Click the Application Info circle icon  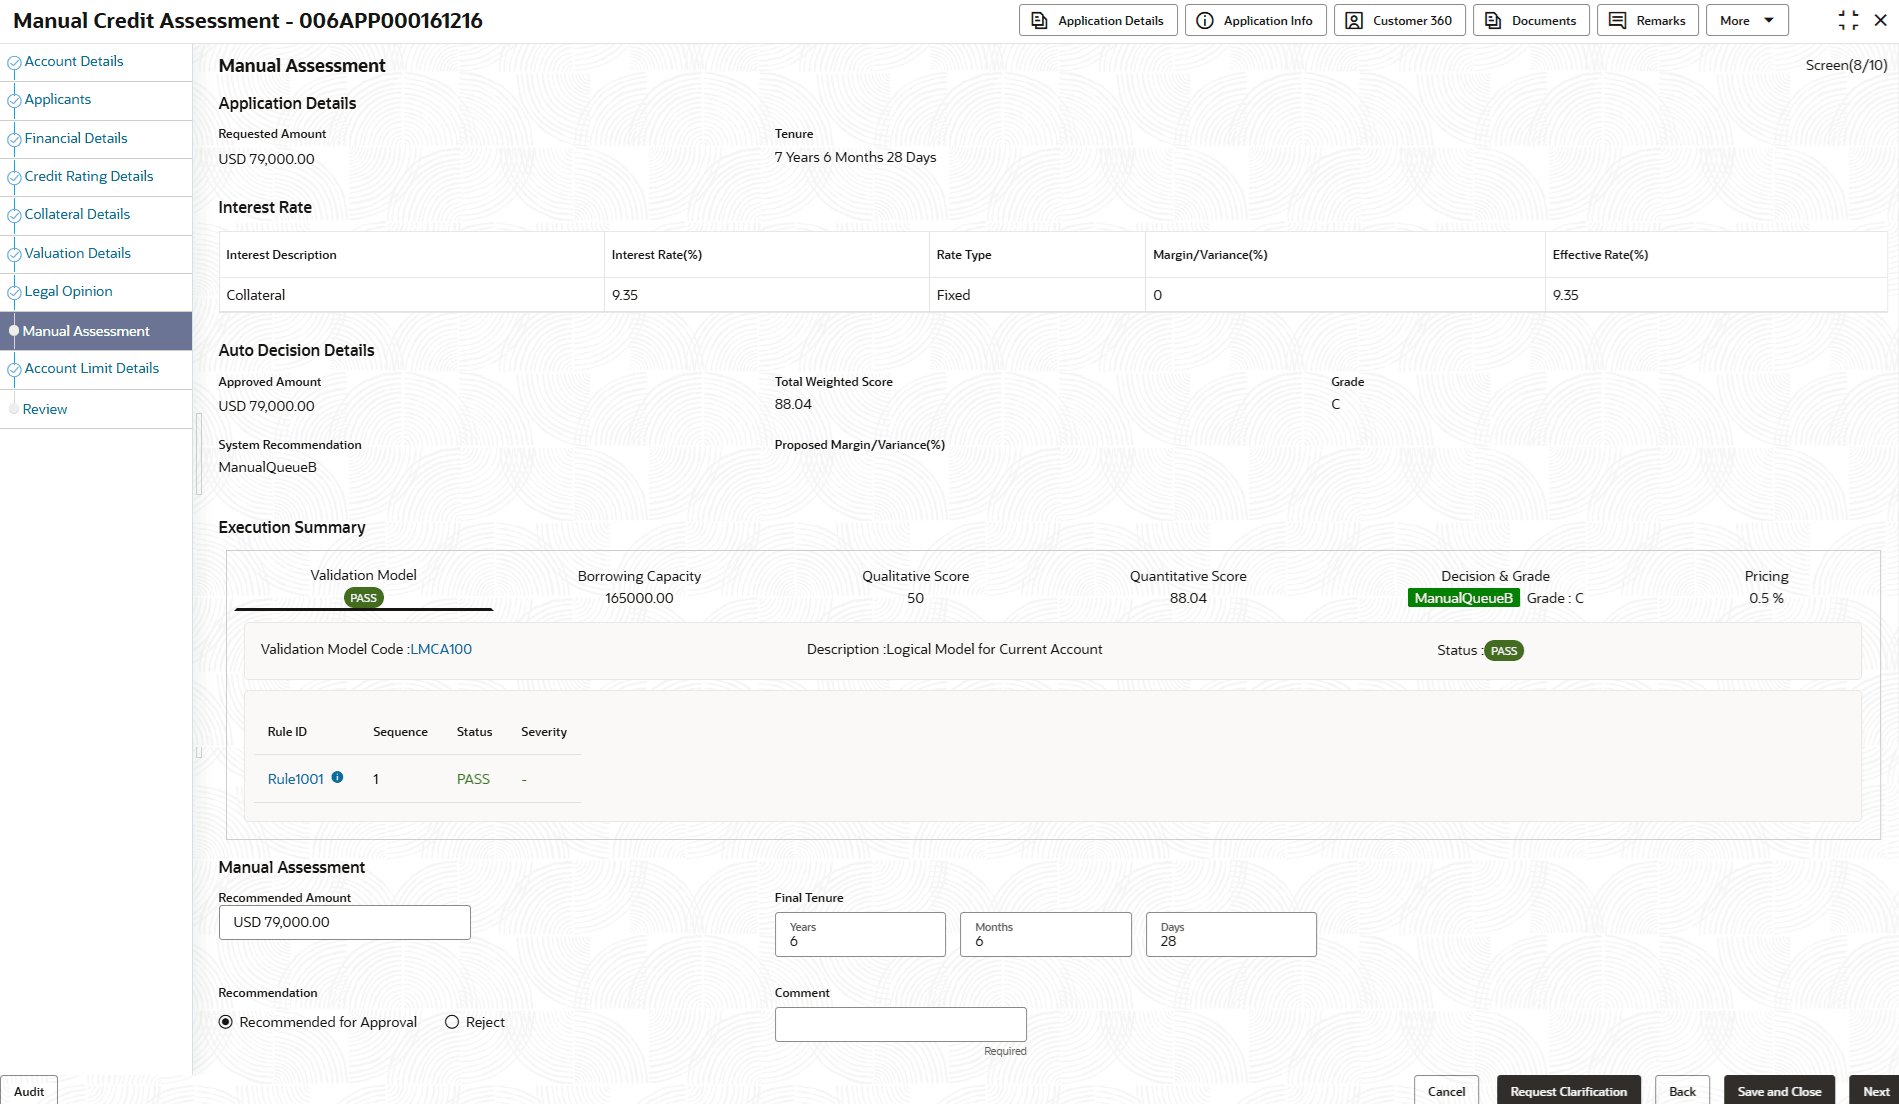pos(1205,21)
